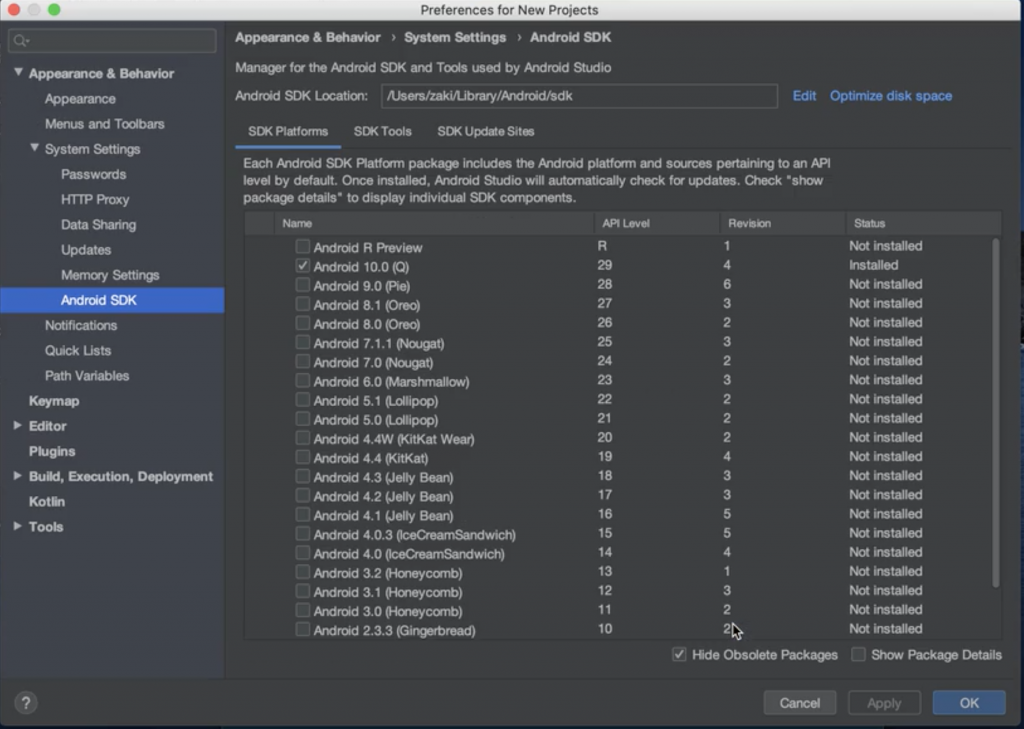Select Path Variables in sidebar
Screen dimensions: 1024x729
pyautogui.click(x=87, y=376)
